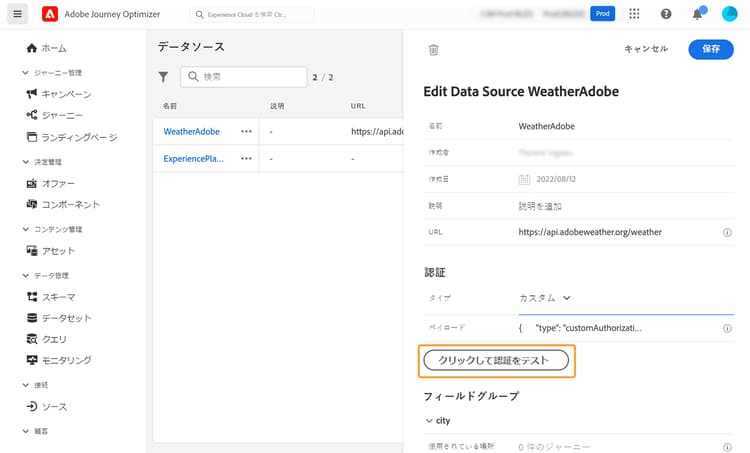Click the 作成日 calendar icon
The image size is (750, 453).
coord(524,179)
